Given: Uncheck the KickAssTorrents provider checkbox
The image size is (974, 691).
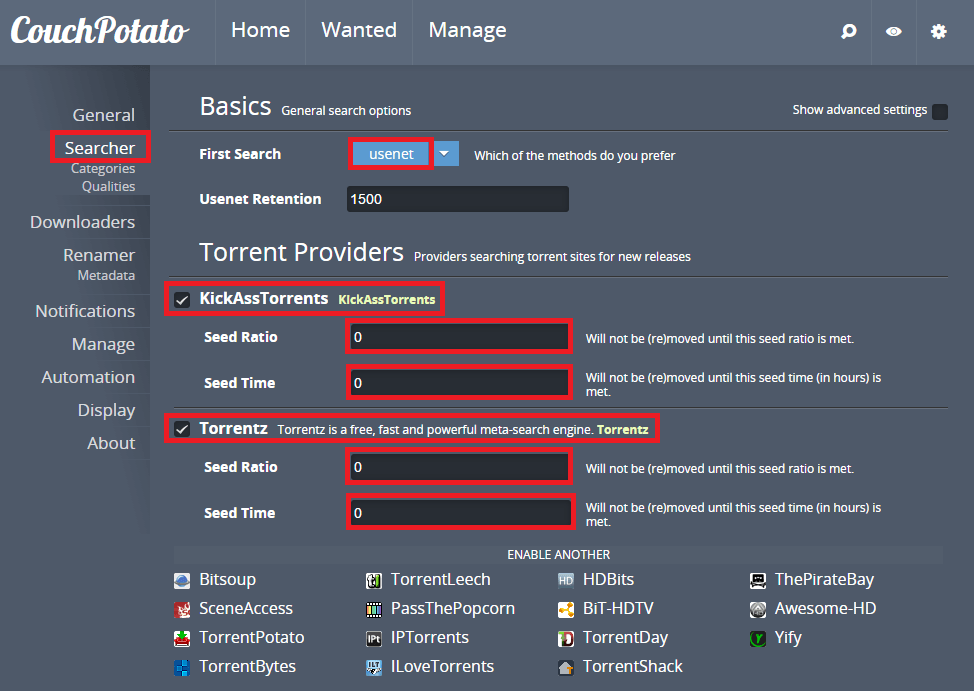Looking at the screenshot, I should pyautogui.click(x=182, y=299).
